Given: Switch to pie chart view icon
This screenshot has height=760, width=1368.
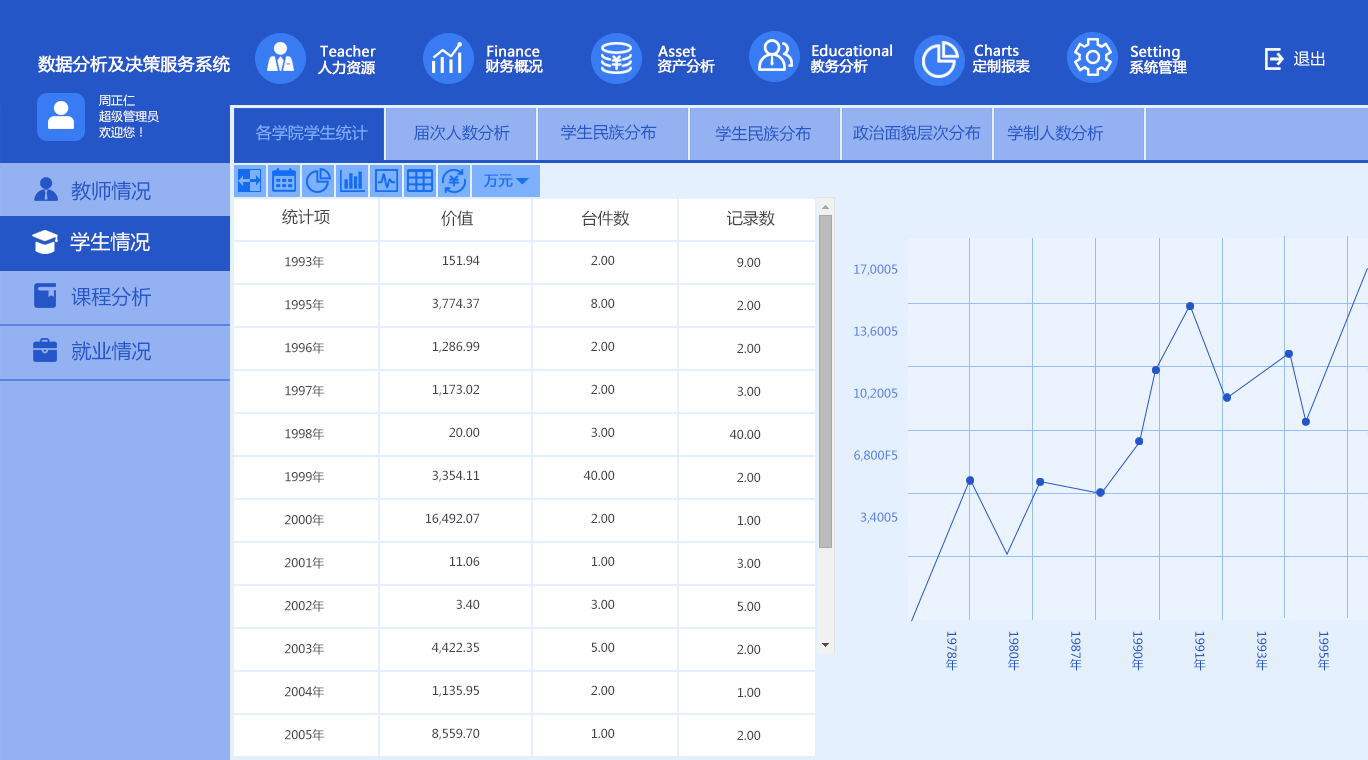Looking at the screenshot, I should click(318, 181).
